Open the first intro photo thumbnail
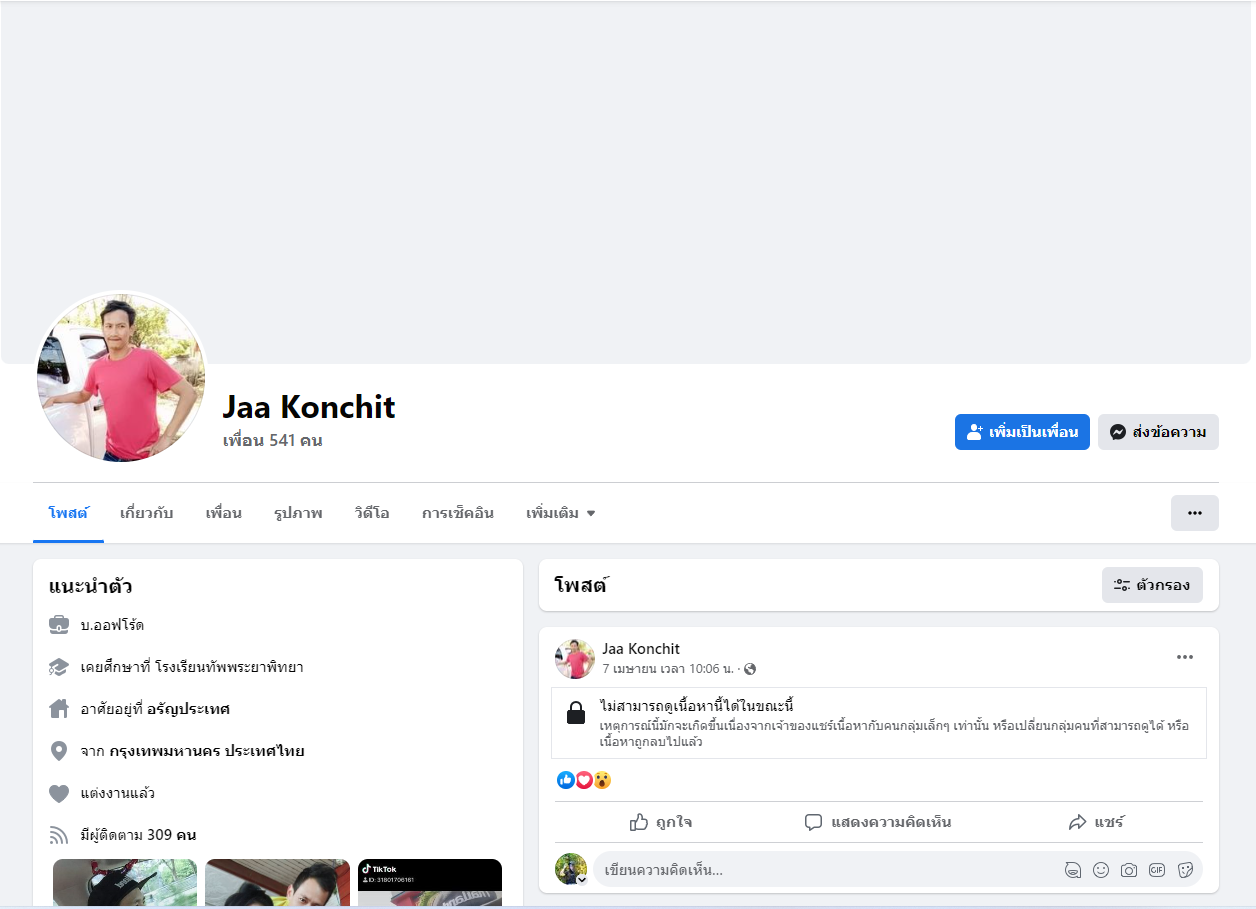Image resolution: width=1256 pixels, height=909 pixels. point(125,883)
